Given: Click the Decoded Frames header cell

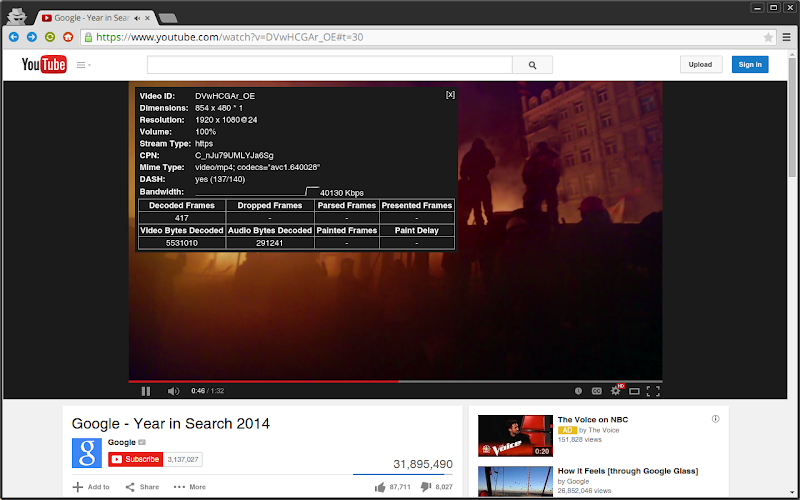Looking at the screenshot, I should (x=182, y=205).
